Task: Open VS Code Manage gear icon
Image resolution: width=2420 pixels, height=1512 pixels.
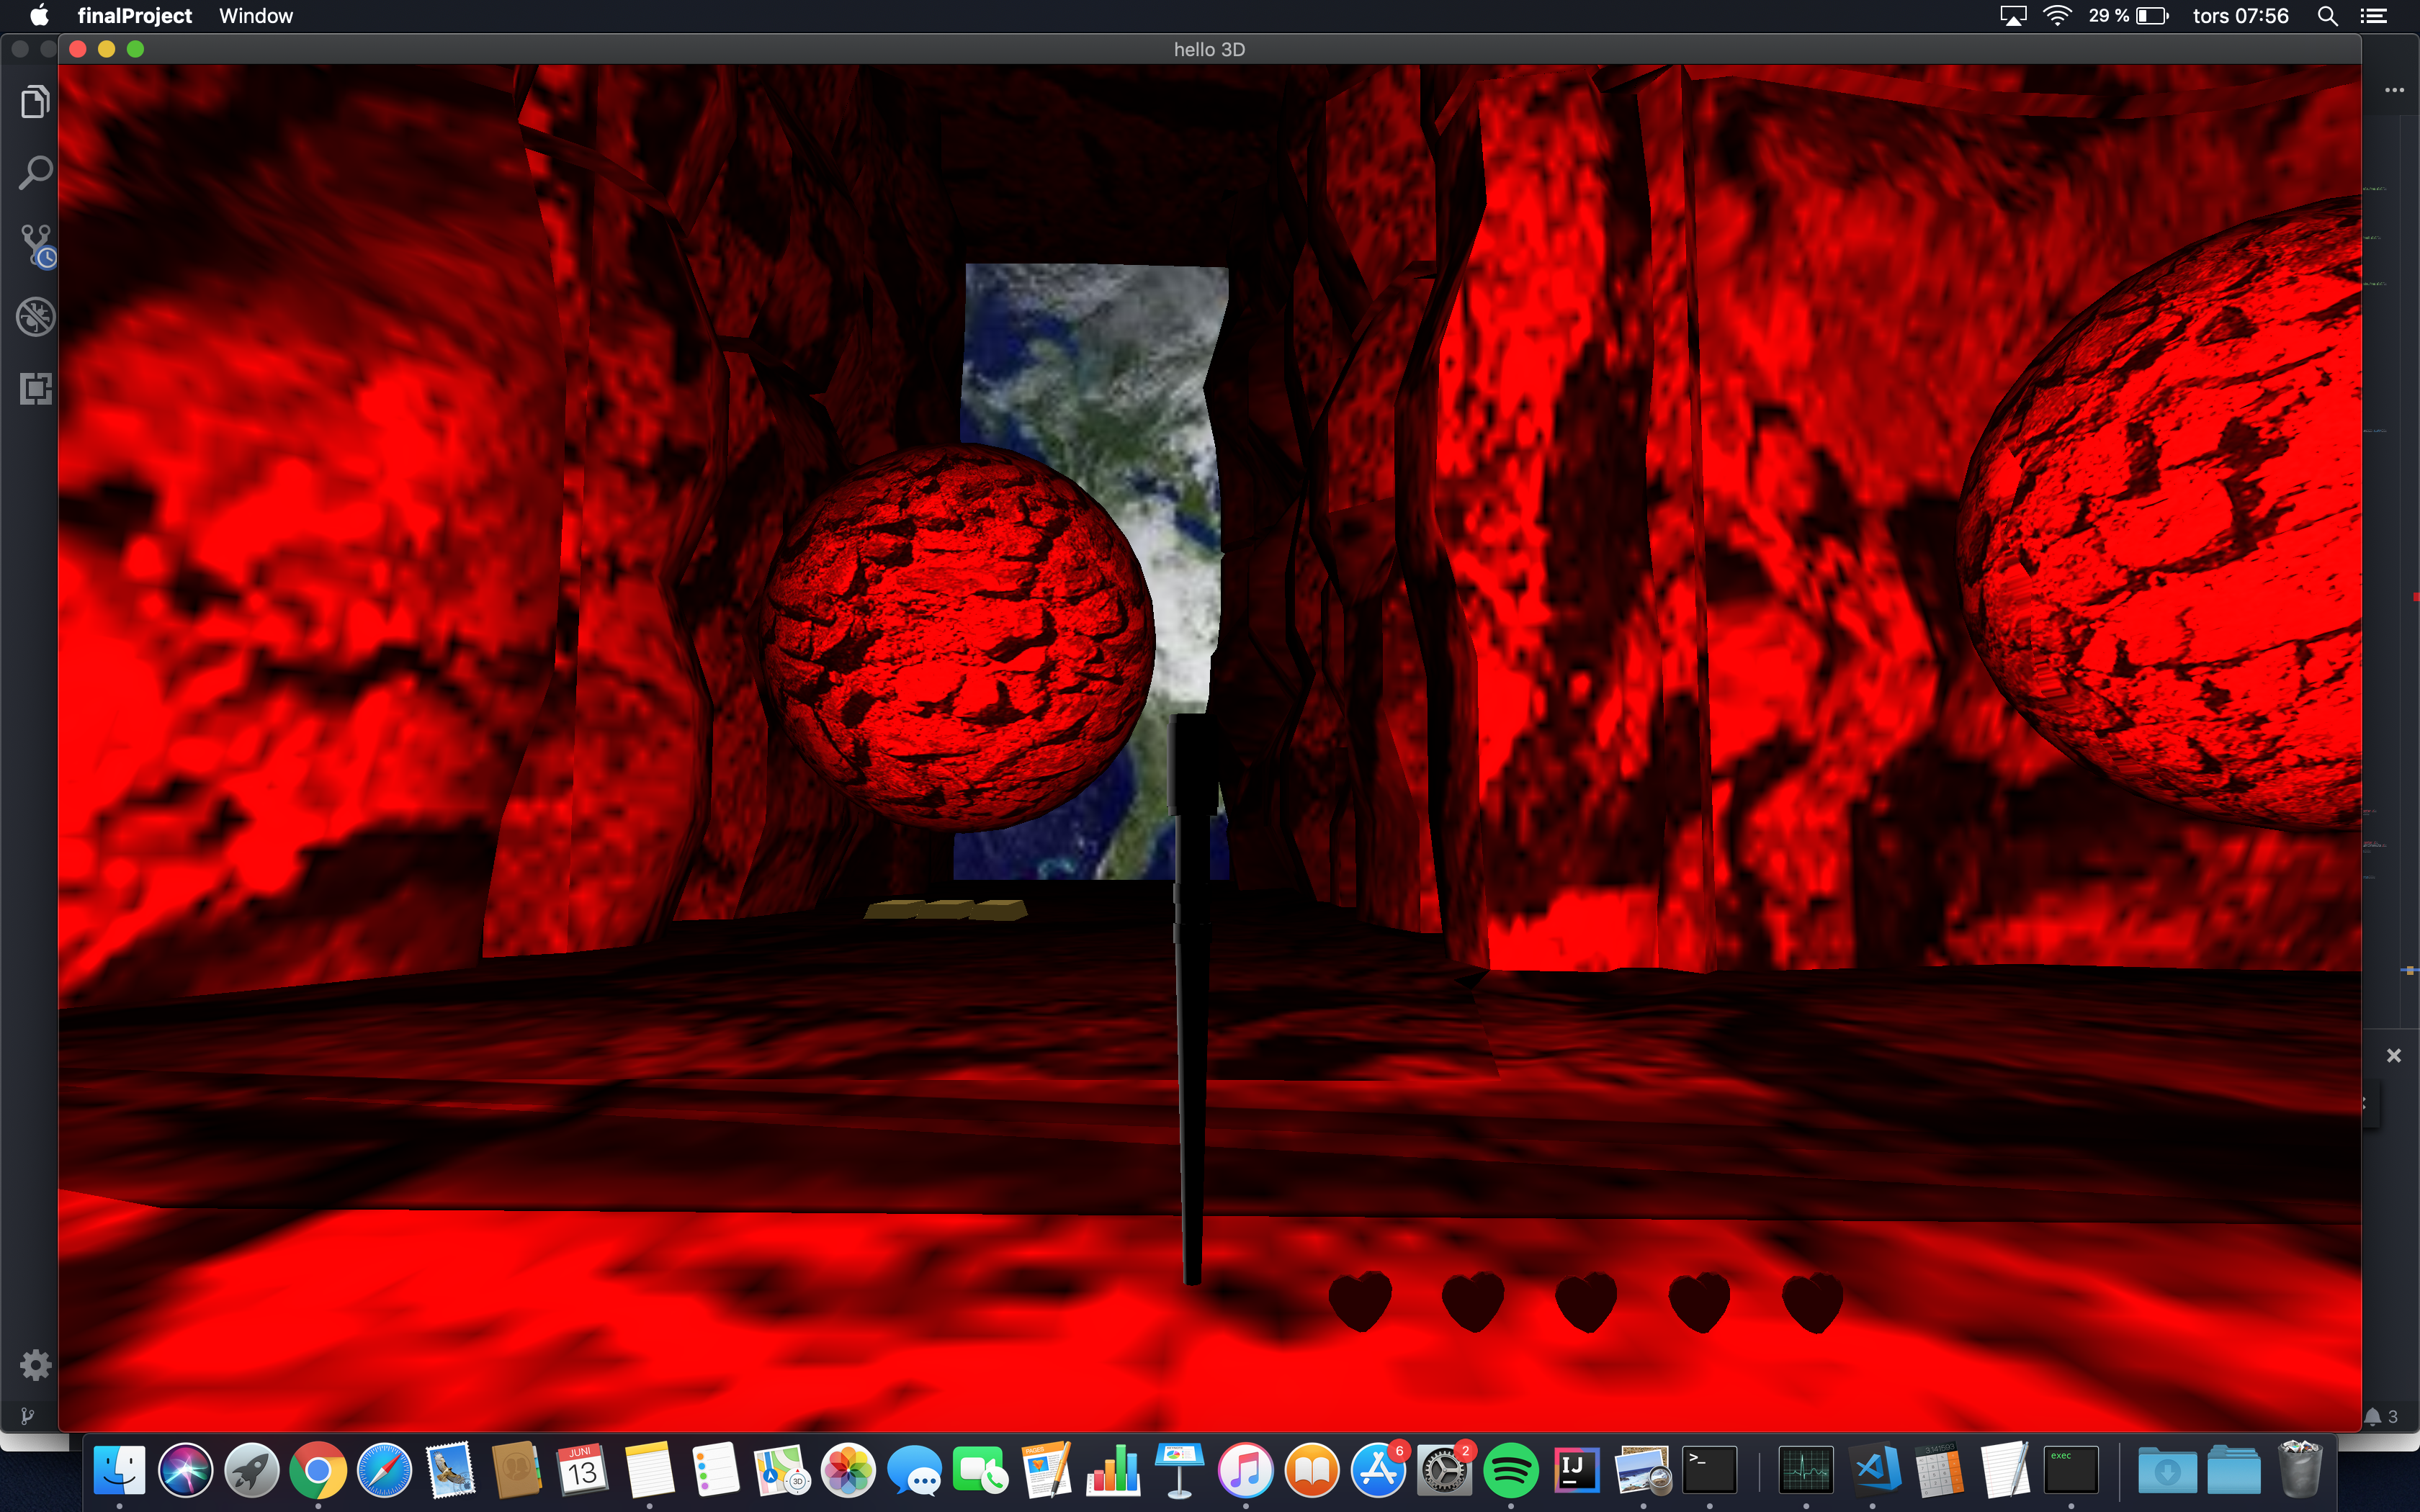Action: [x=35, y=1365]
